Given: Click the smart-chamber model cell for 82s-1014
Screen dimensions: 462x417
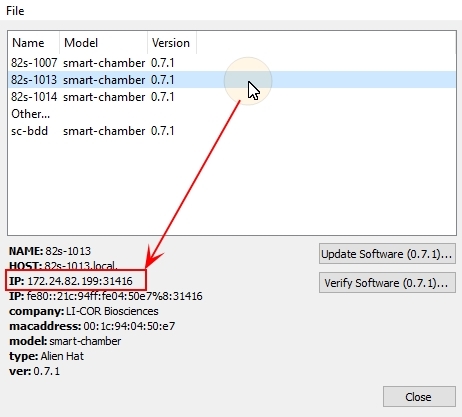Looking at the screenshot, I should coord(104,97).
